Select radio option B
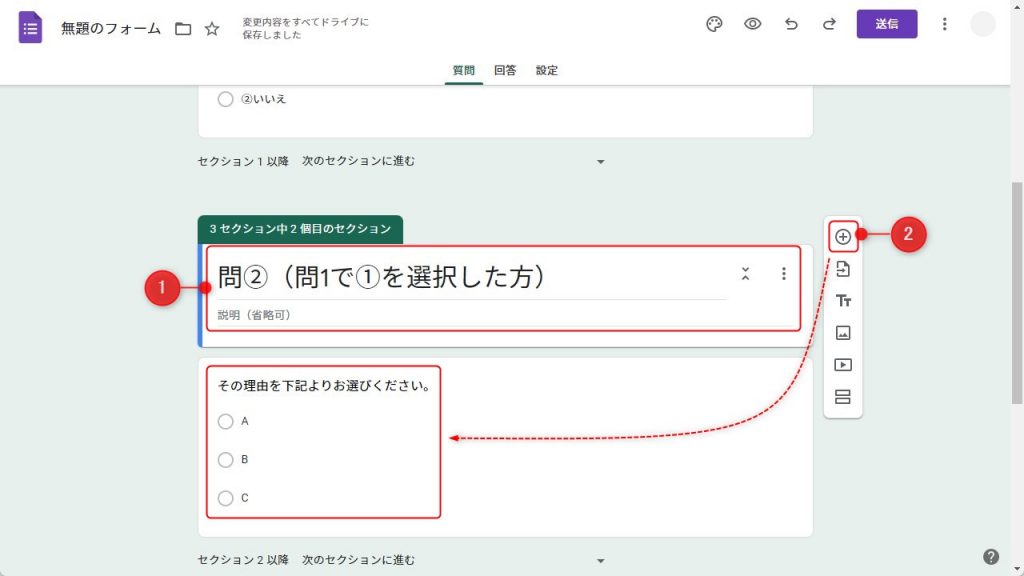Viewport: 1024px width, 576px height. coord(225,460)
